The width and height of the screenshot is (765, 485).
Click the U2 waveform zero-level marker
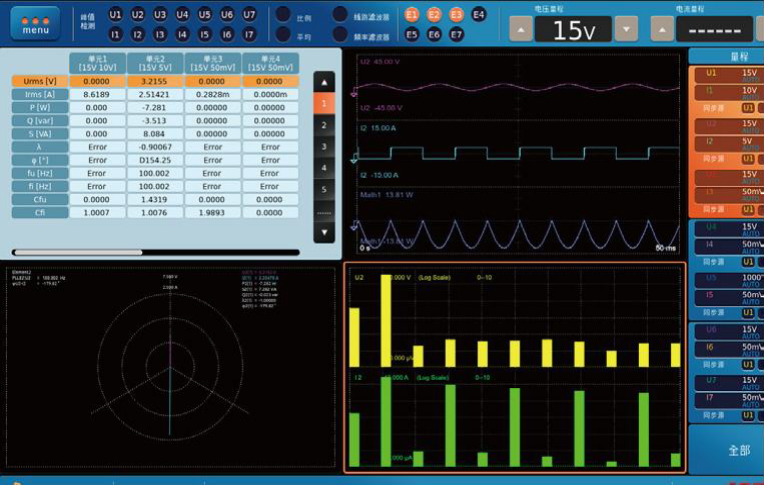click(354, 92)
